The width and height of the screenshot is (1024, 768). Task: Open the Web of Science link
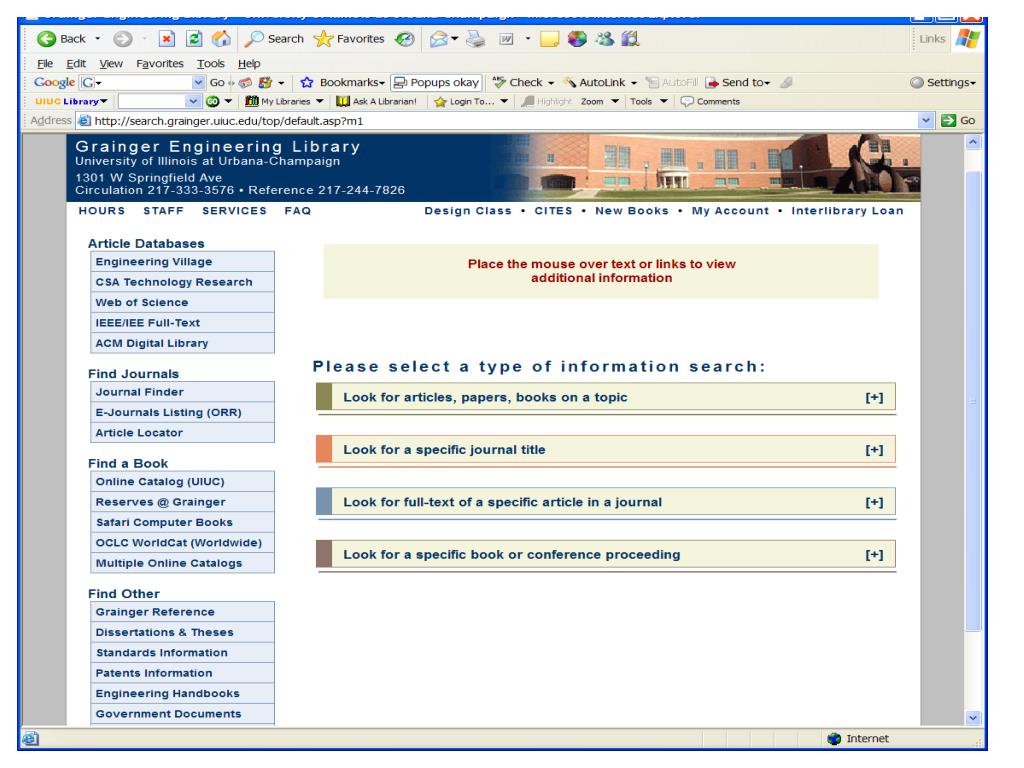pyautogui.click(x=182, y=302)
